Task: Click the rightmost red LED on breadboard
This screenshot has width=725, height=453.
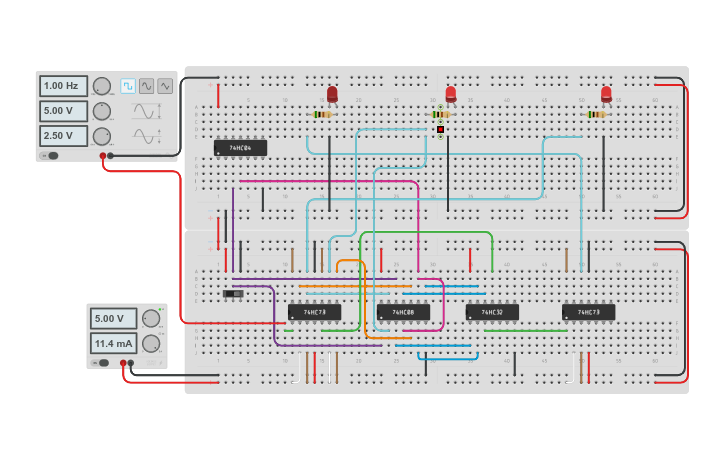Action: pyautogui.click(x=606, y=94)
